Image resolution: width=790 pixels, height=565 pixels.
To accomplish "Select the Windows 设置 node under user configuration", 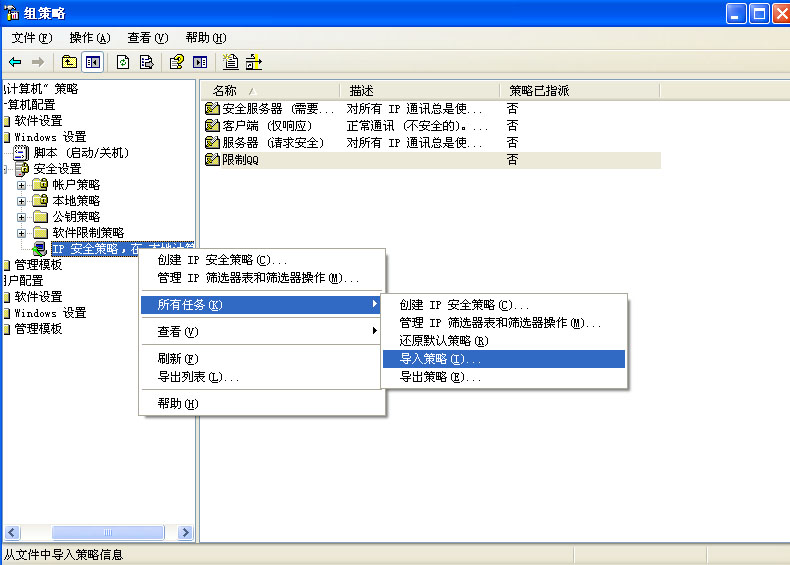I will coord(50,312).
